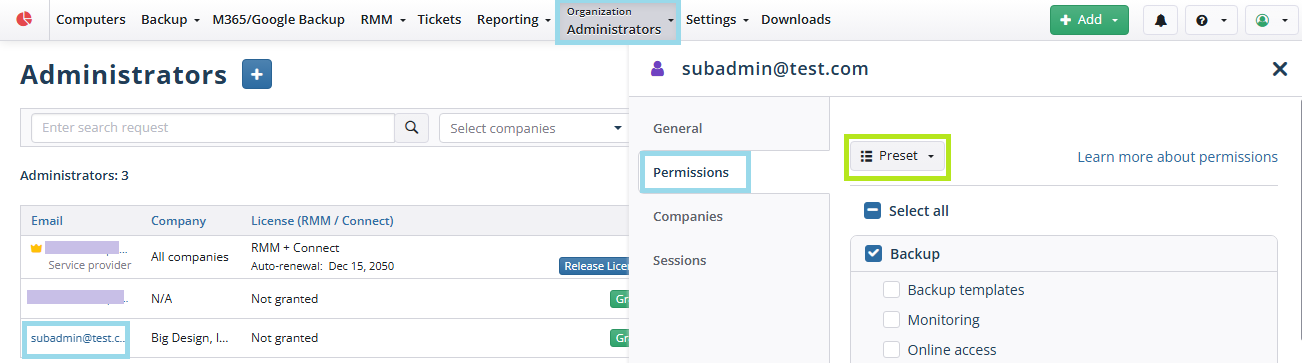Switch to the Companies tab

(688, 216)
